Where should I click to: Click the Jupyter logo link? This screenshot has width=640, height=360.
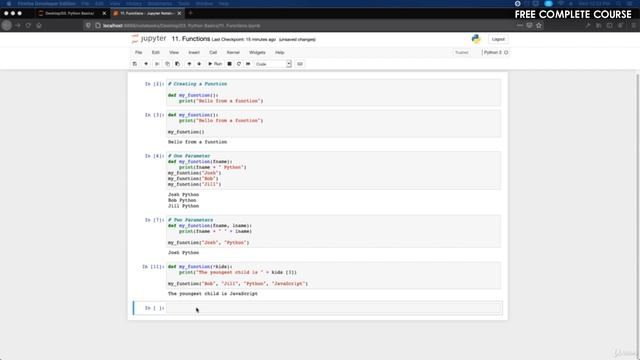[149, 39]
